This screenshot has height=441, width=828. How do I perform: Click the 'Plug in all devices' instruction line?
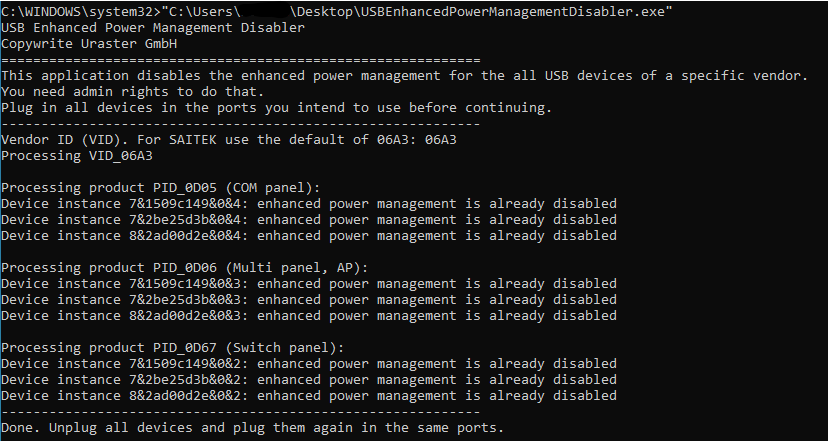coord(276,107)
